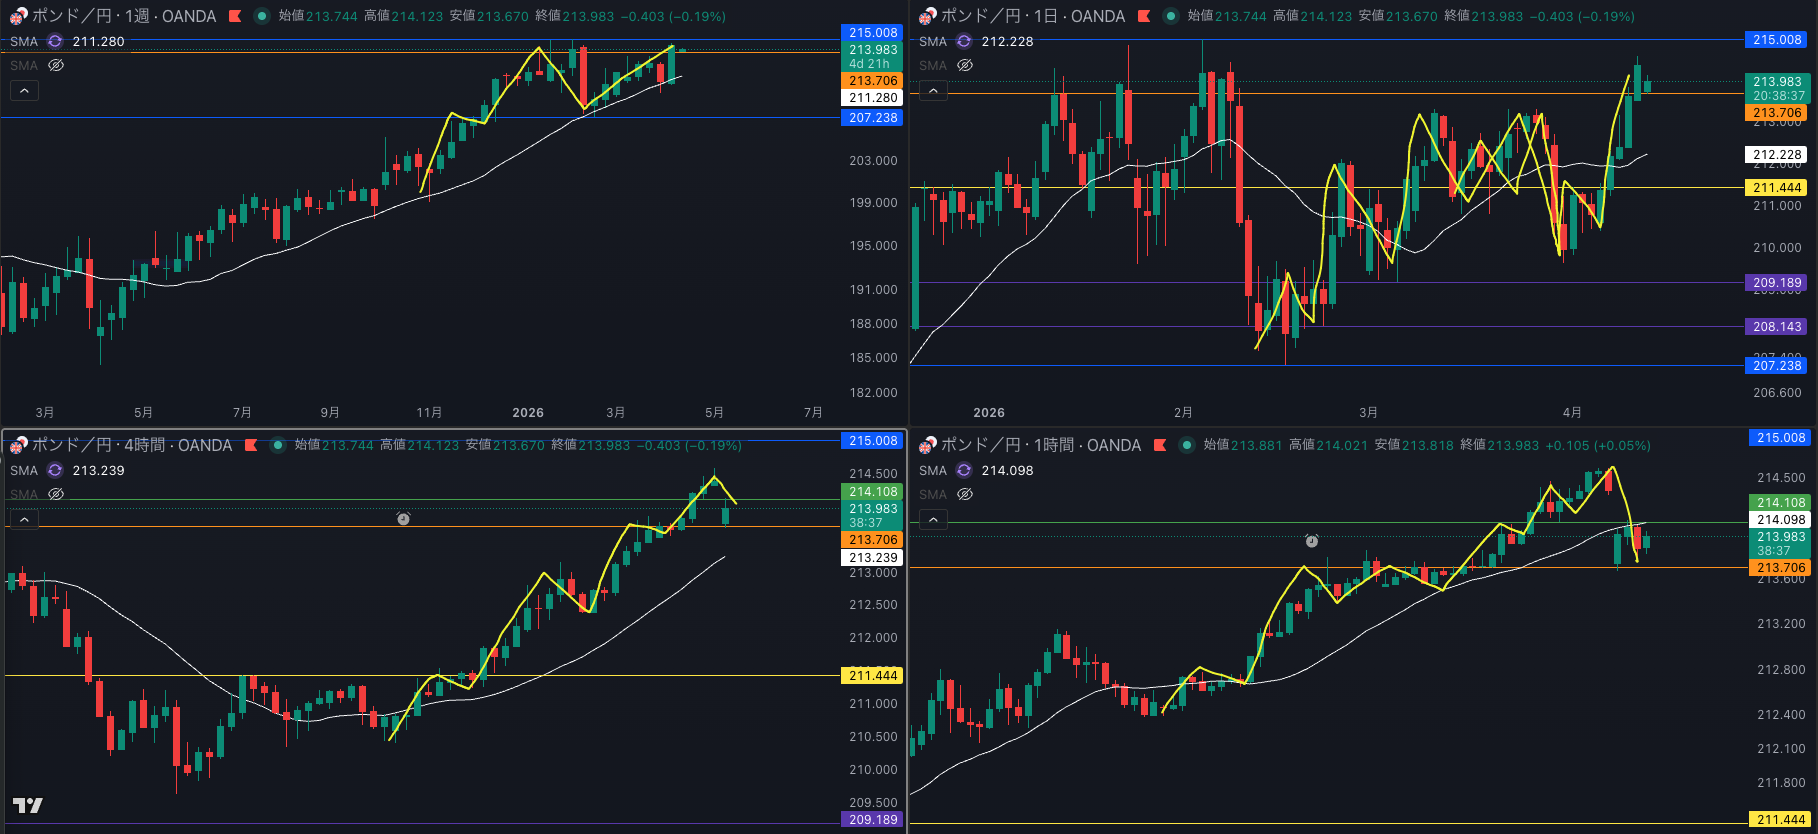Click the green market status dot on 1週 chart
The width and height of the screenshot is (1818, 834).
pyautogui.click(x=261, y=16)
